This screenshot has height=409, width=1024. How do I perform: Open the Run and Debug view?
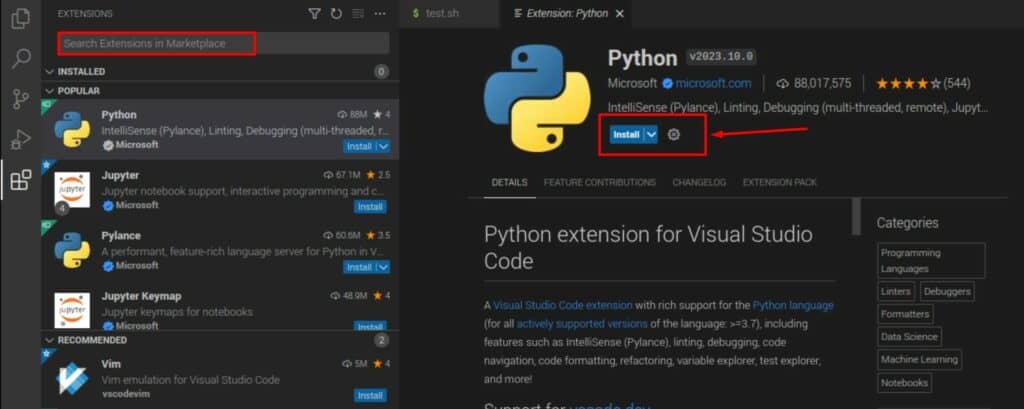pyautogui.click(x=21, y=139)
